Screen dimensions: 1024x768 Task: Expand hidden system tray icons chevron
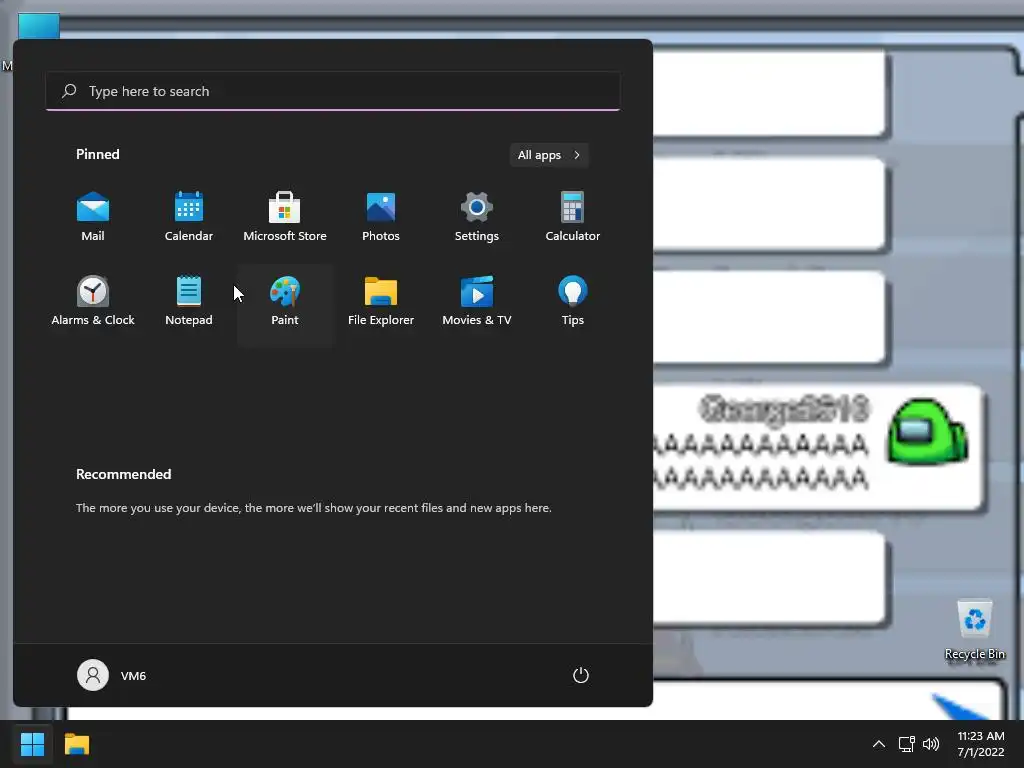pos(879,744)
